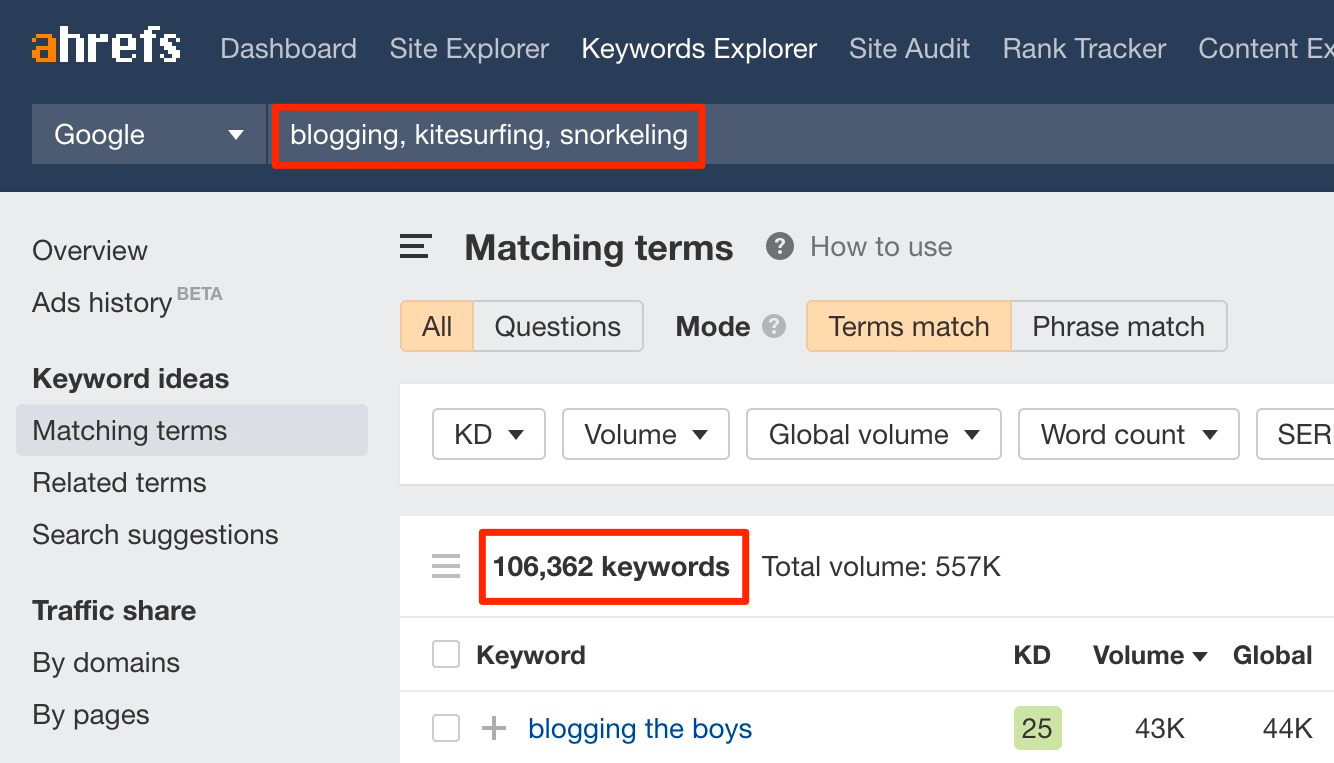Click the list options icon beside keyword count
1334x763 pixels.
446,567
